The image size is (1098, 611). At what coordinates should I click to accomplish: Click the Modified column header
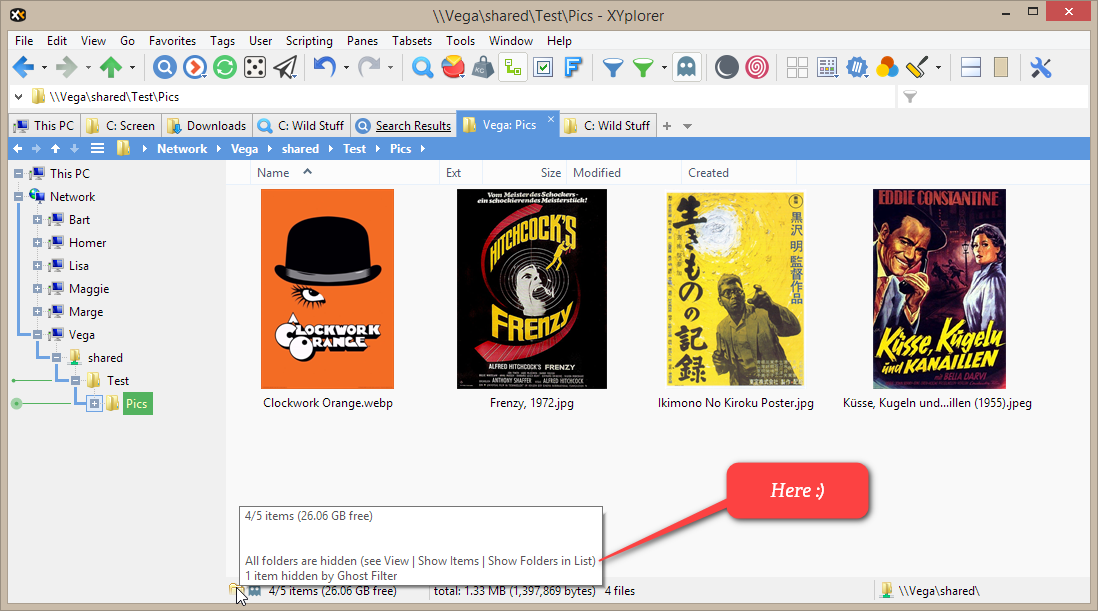(597, 173)
